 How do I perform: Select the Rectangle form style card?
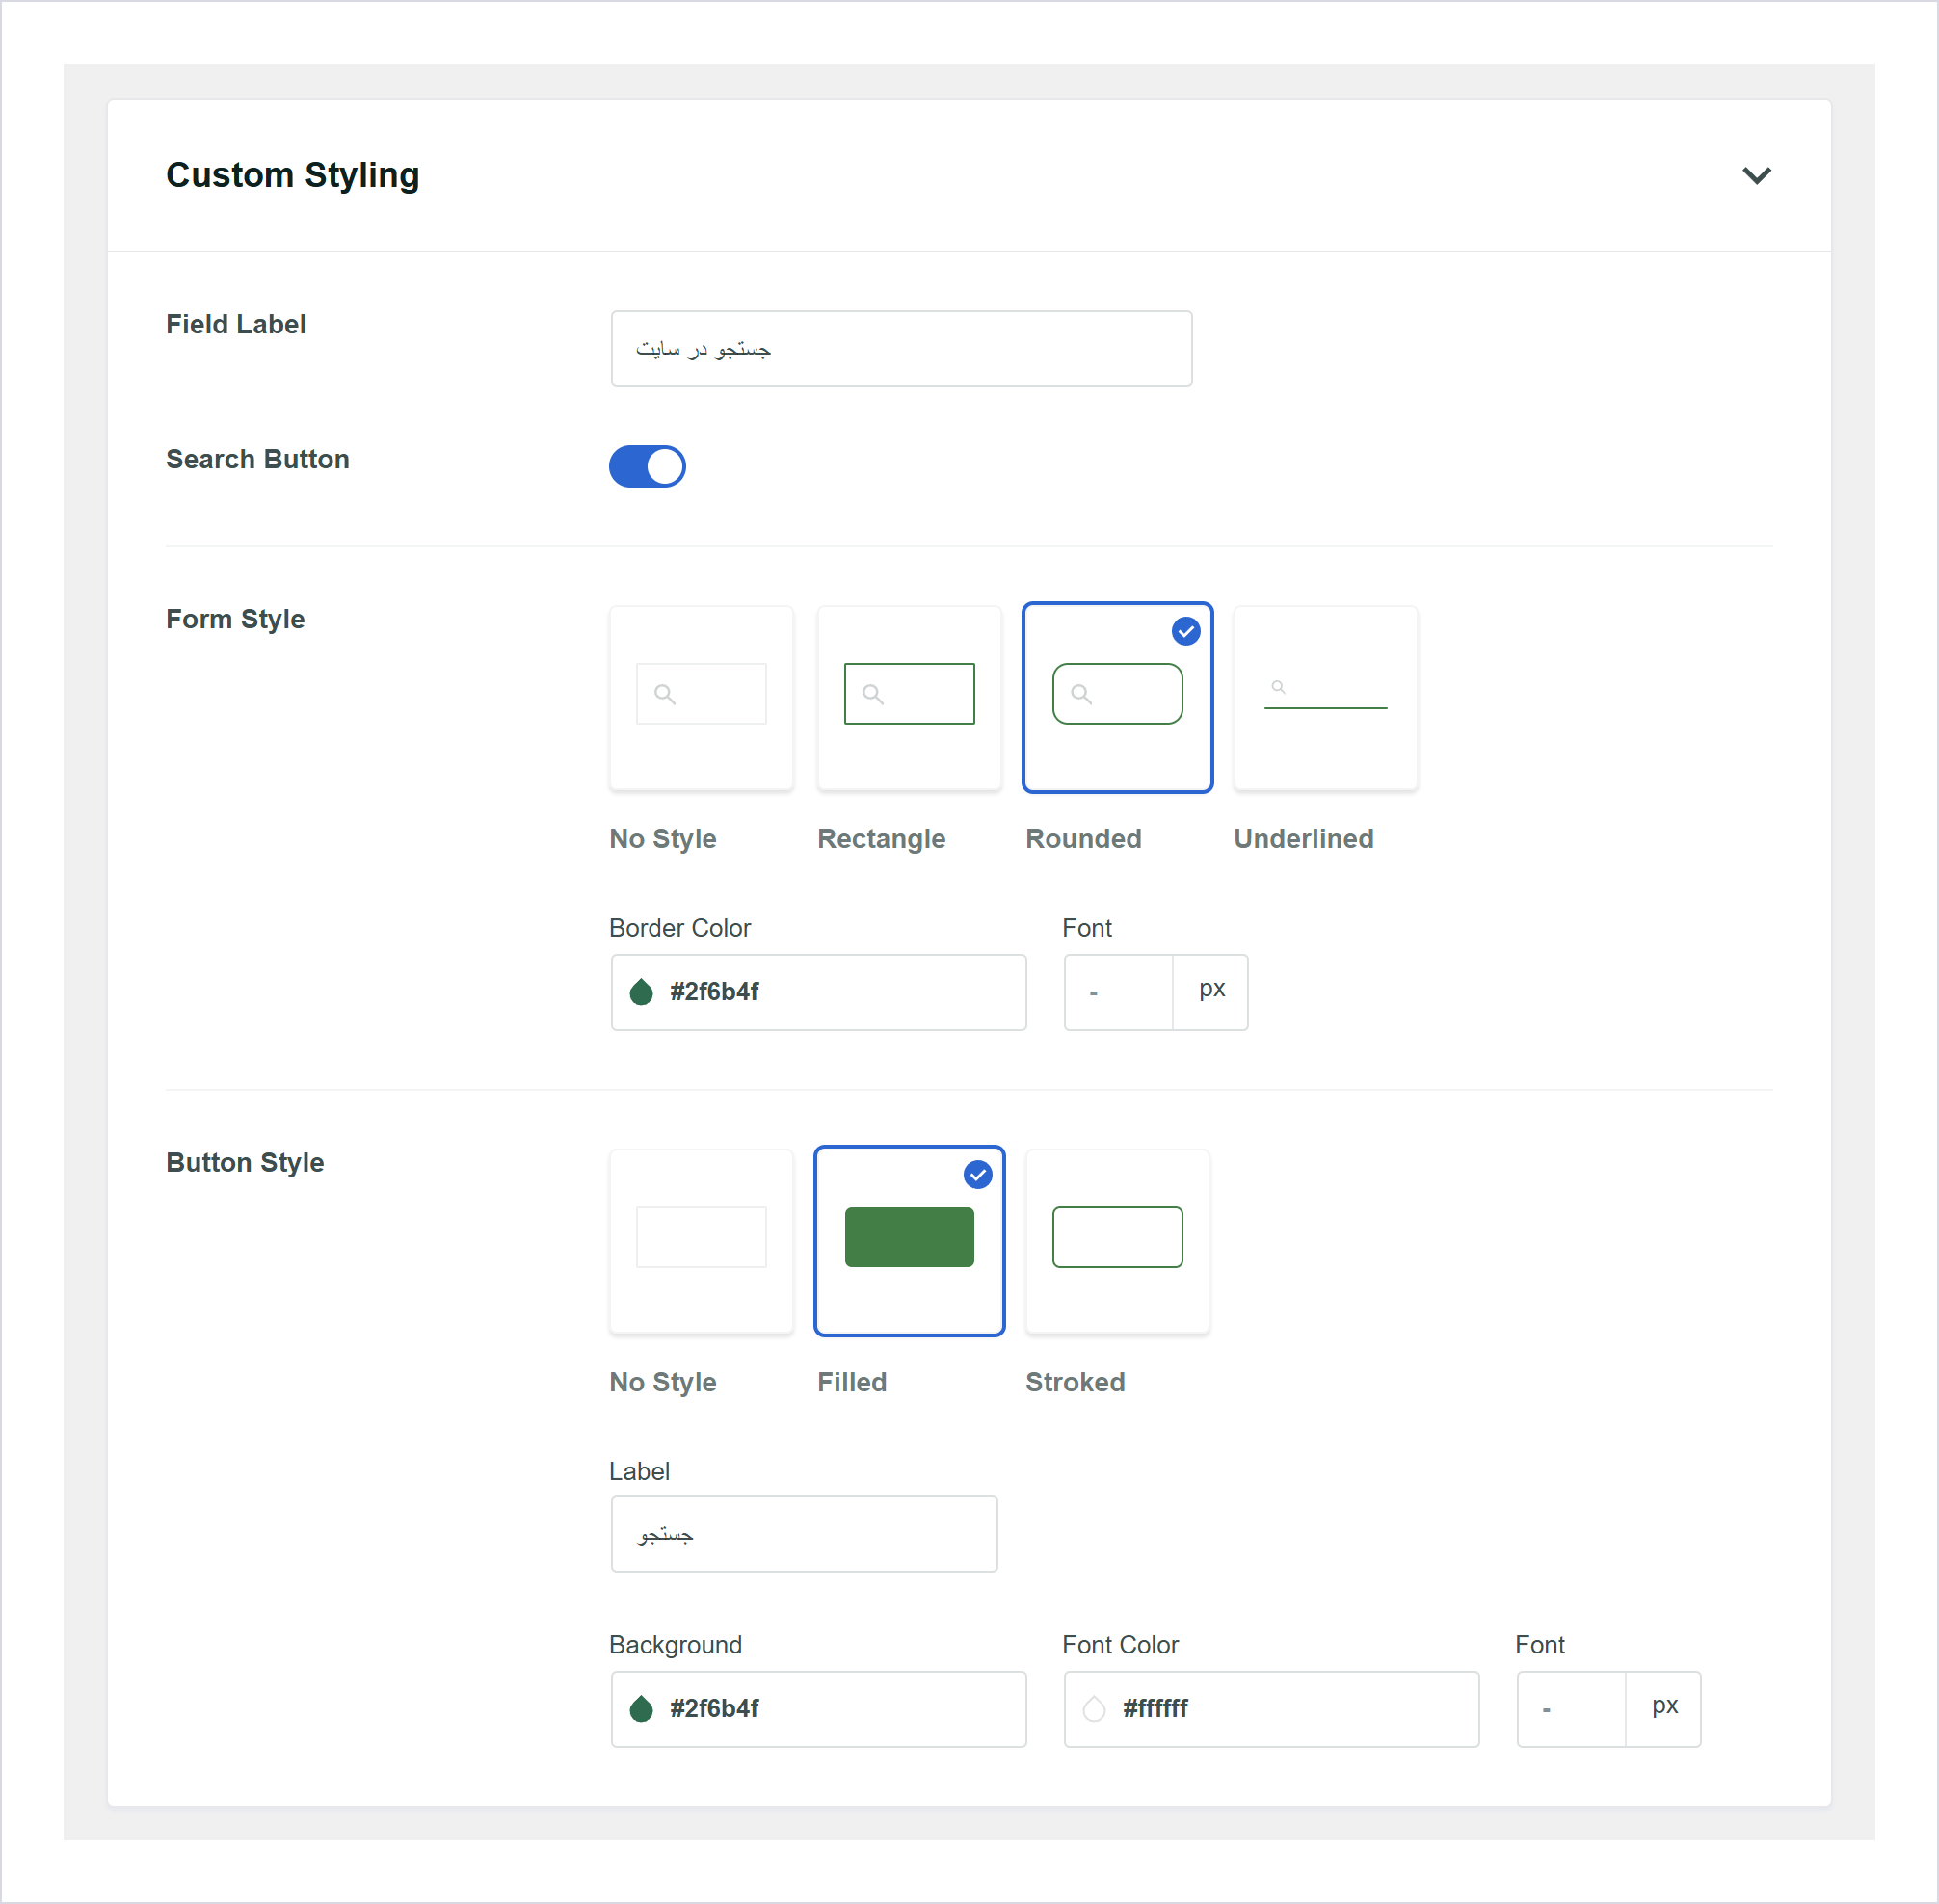pos(909,698)
